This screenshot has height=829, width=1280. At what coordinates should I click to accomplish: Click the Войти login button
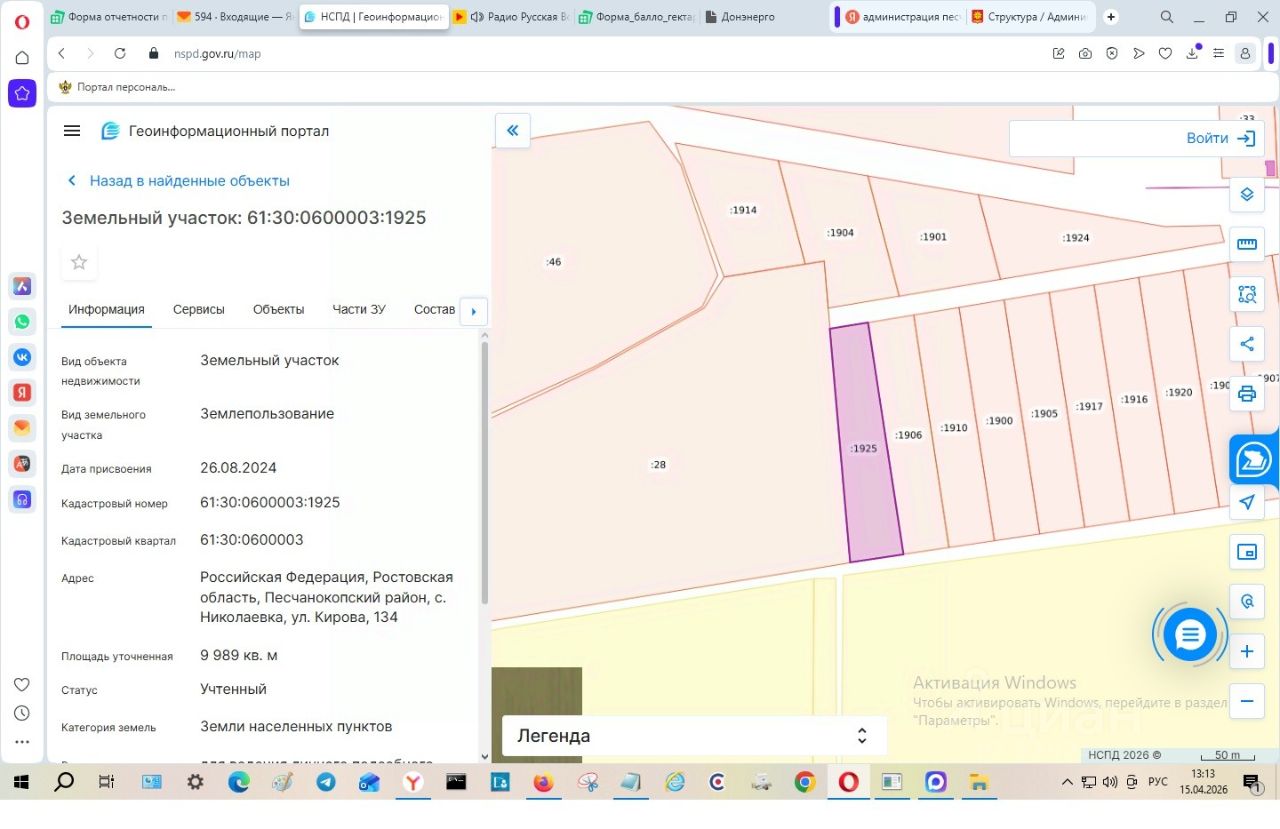pos(1221,139)
